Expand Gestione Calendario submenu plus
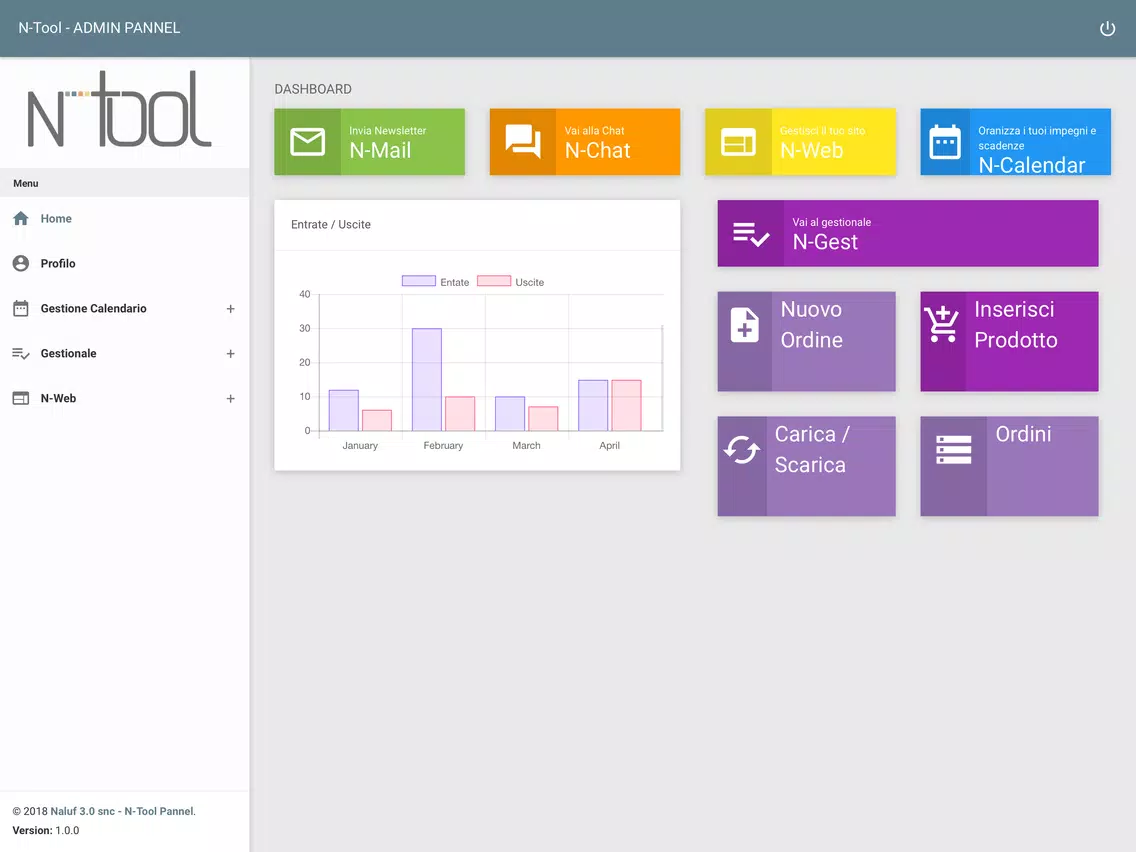Viewport: 1136px width, 852px height. tap(230, 309)
